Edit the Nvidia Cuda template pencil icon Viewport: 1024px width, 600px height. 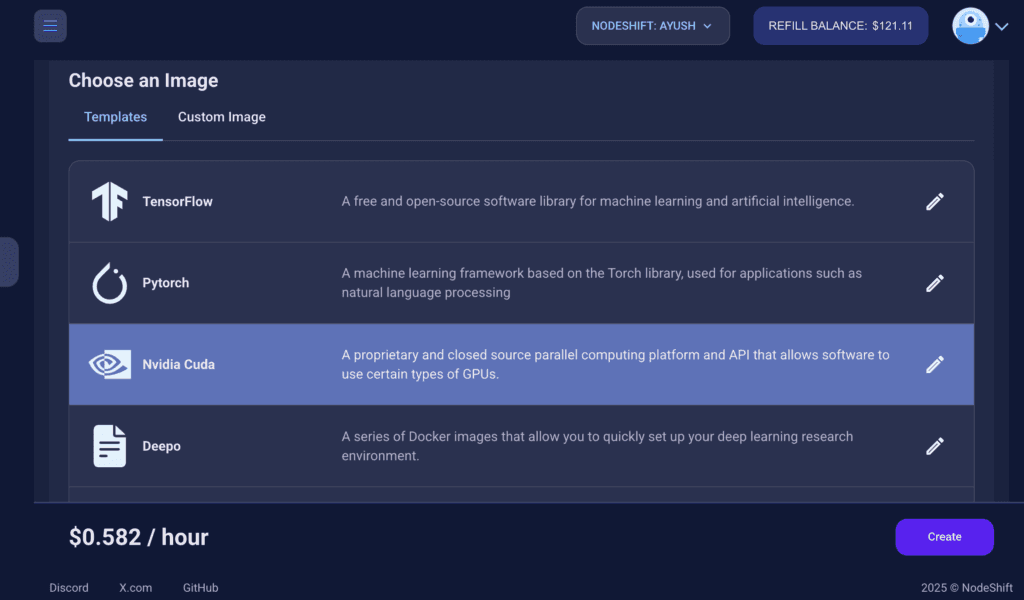click(934, 365)
